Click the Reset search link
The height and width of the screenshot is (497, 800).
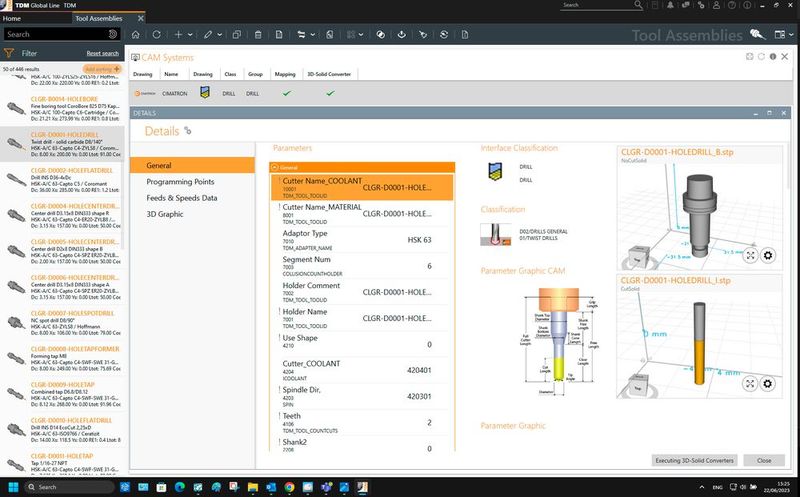[x=103, y=53]
